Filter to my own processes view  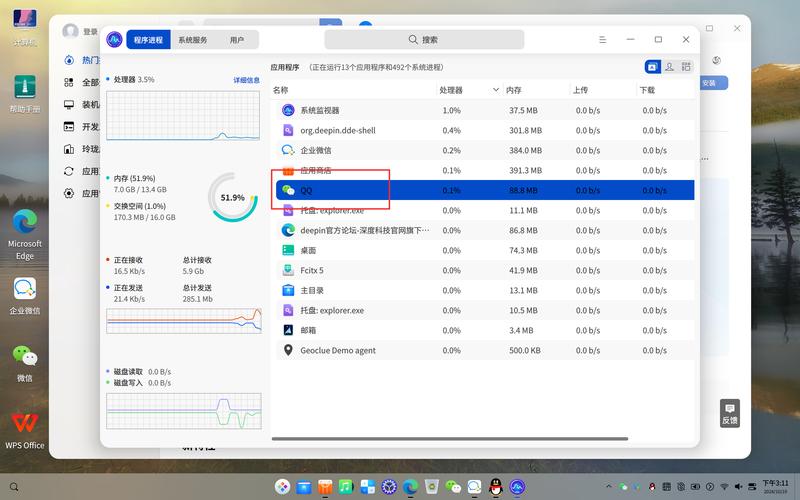pos(669,67)
